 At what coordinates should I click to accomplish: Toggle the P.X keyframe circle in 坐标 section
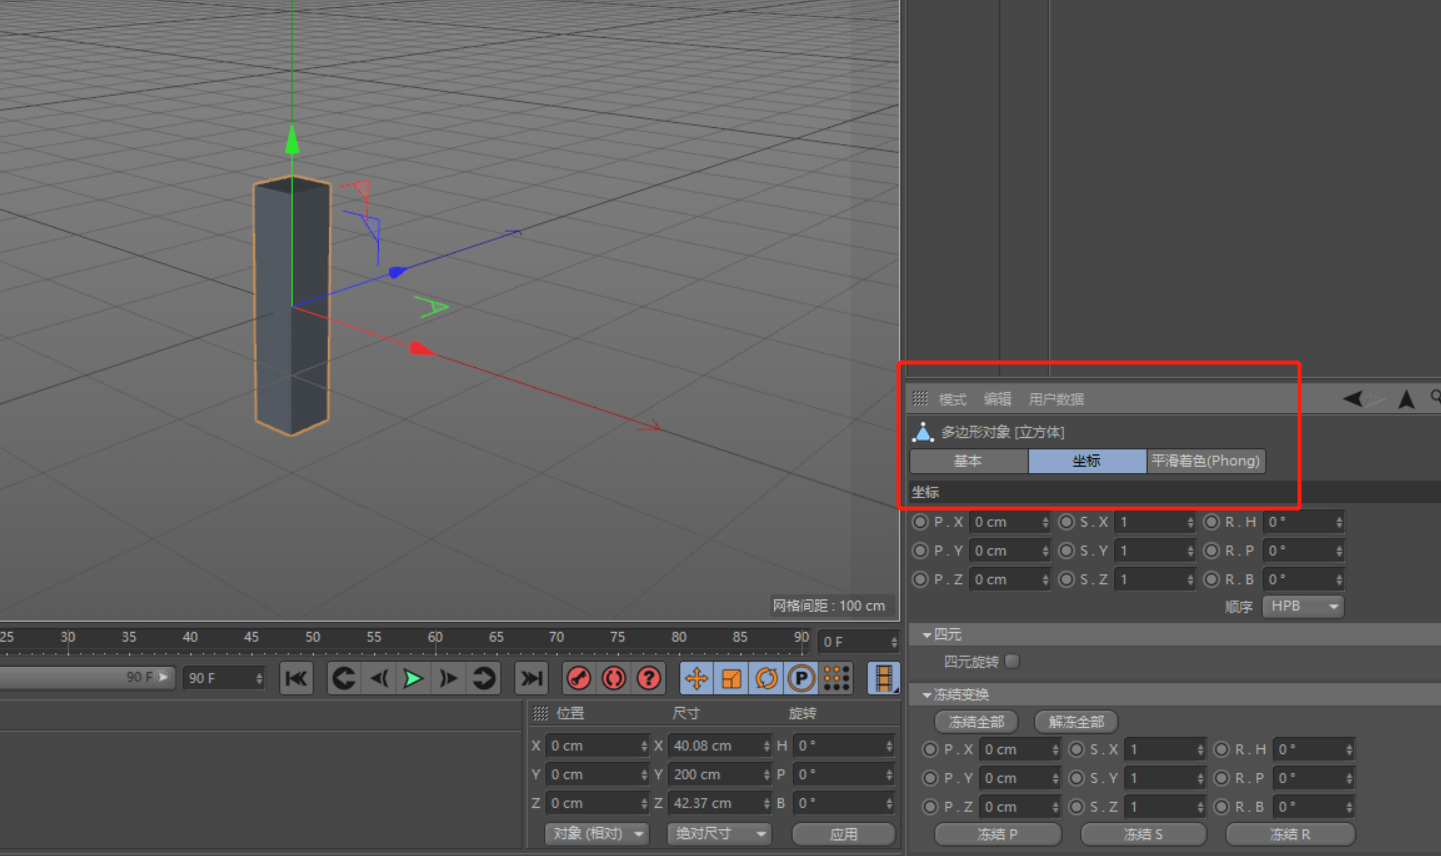[920, 522]
